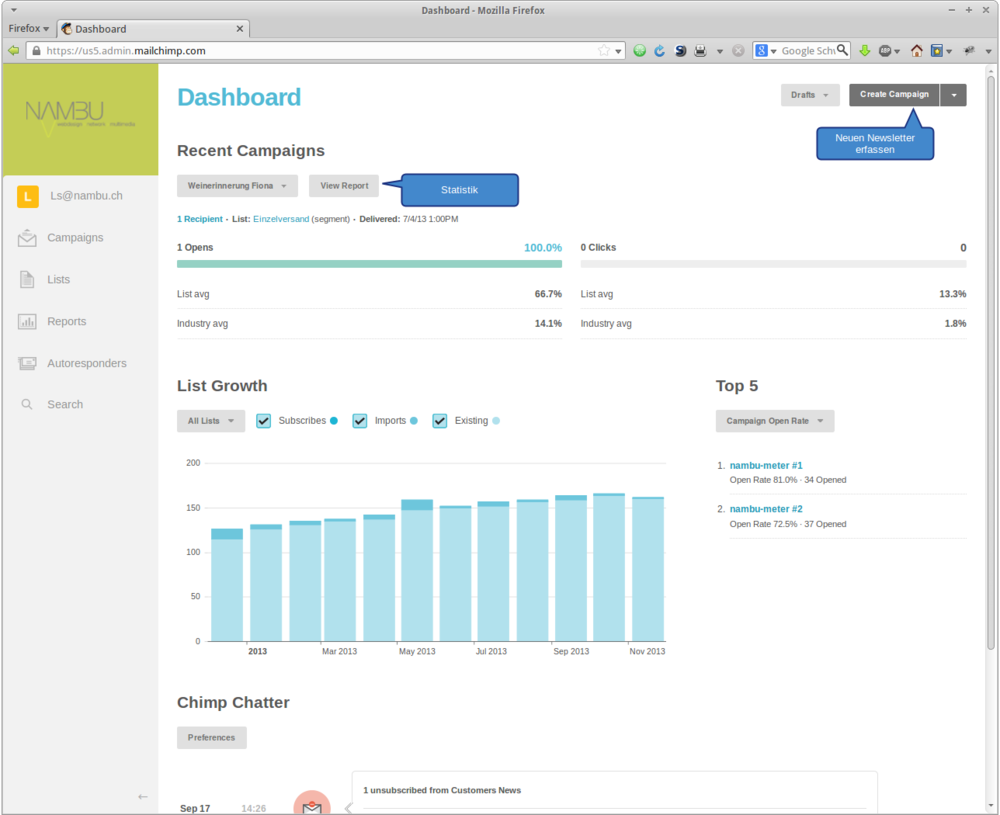Open the All Lists dropdown
The width and height of the screenshot is (1000, 815).
pyautogui.click(x=211, y=421)
